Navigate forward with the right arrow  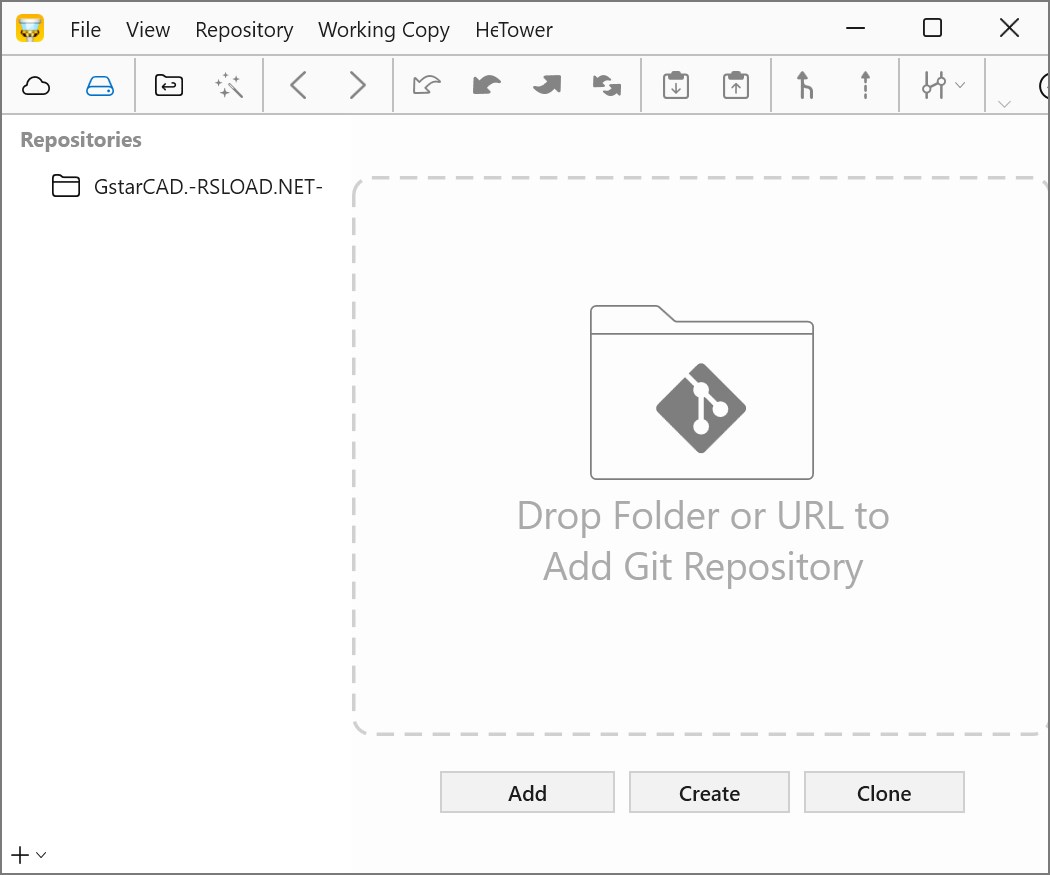tap(358, 86)
